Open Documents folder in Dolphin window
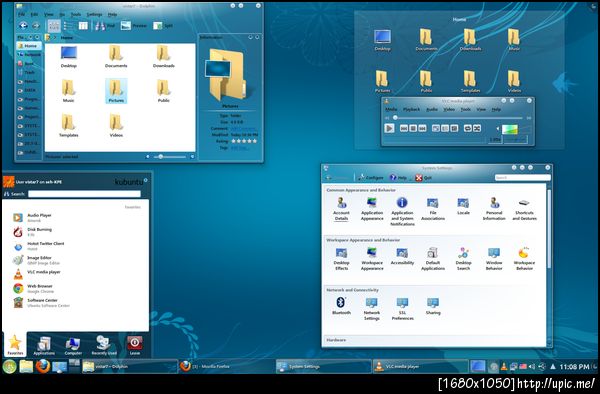Image resolution: width=600 pixels, height=394 pixels. tap(116, 57)
